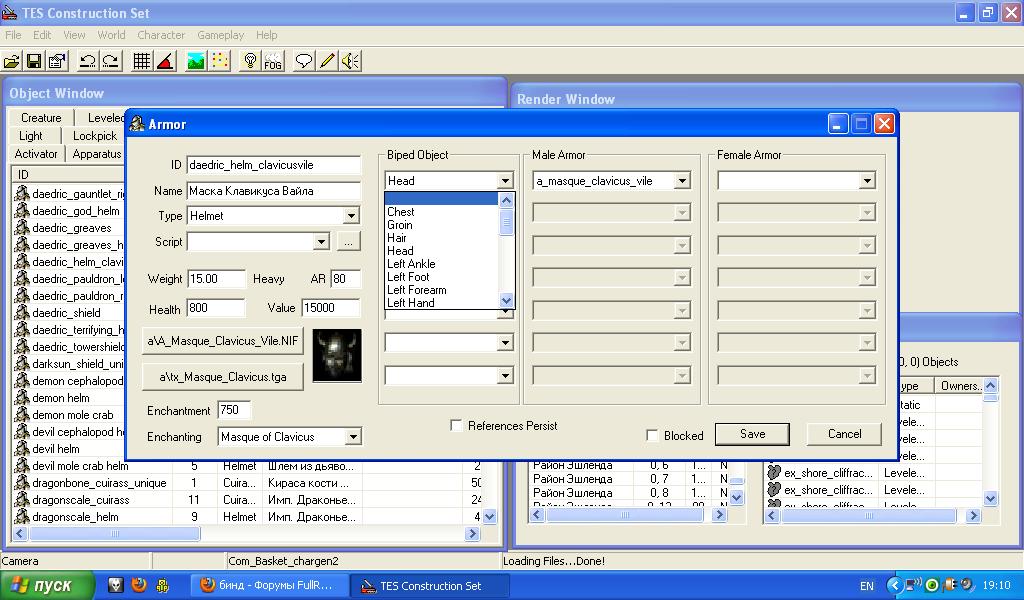Enable the Path Grid editing icon
The image size is (1024, 600).
coord(220,61)
